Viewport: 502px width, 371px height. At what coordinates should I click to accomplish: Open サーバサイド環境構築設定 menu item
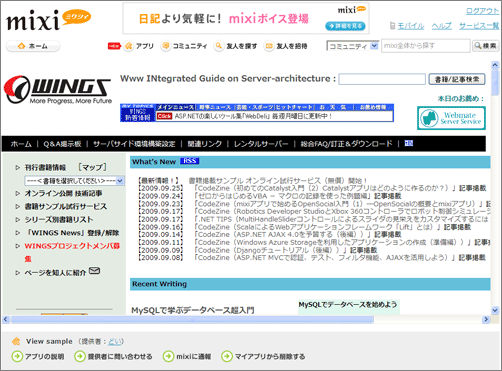point(134,144)
